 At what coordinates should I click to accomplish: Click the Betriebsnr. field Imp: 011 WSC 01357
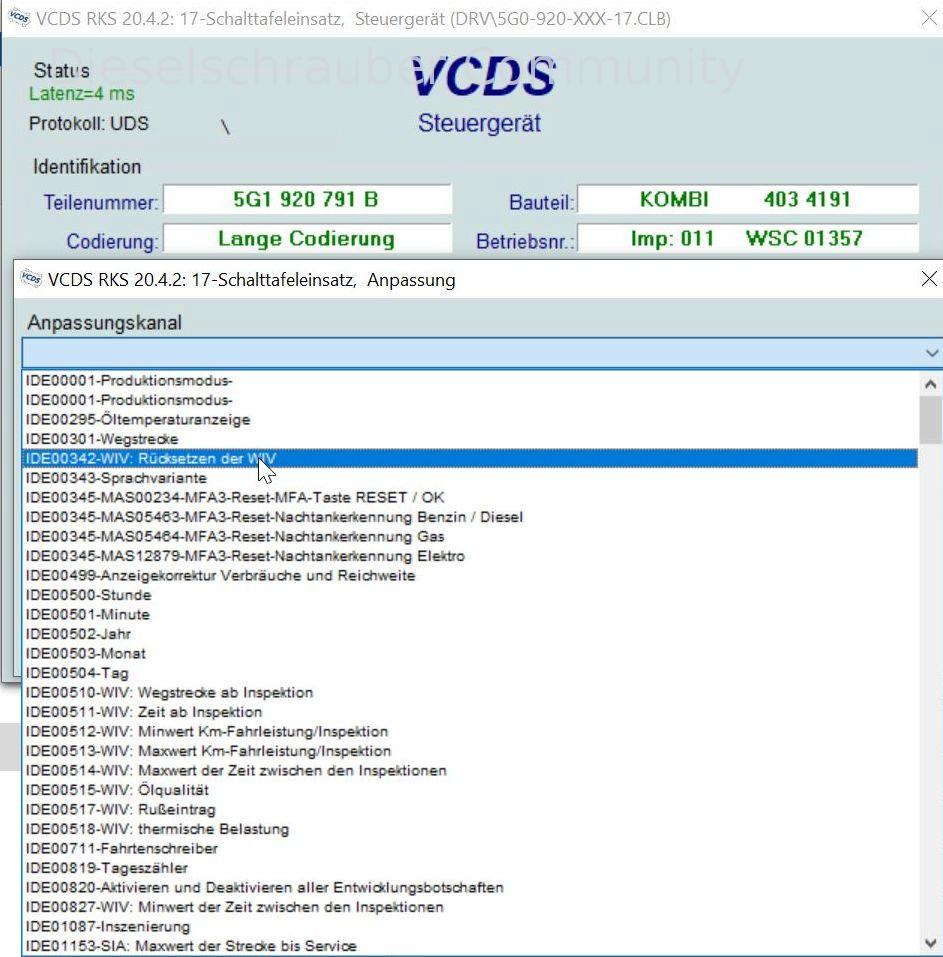tap(748, 239)
